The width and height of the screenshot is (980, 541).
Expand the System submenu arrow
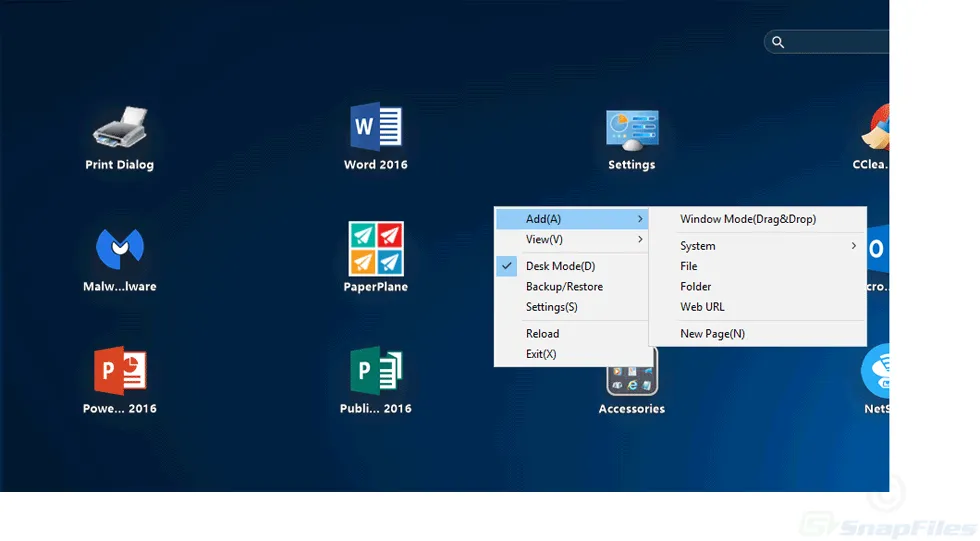pyautogui.click(x=854, y=246)
